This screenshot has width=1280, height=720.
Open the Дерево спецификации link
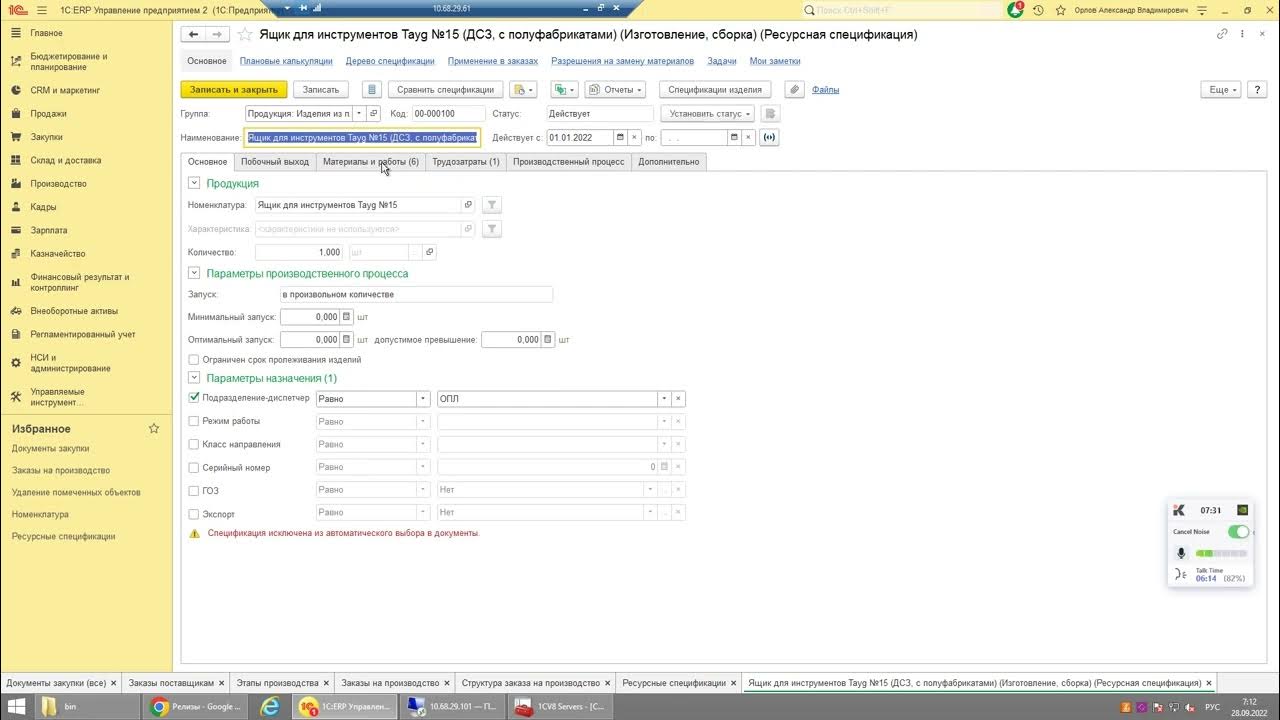tap(390, 61)
